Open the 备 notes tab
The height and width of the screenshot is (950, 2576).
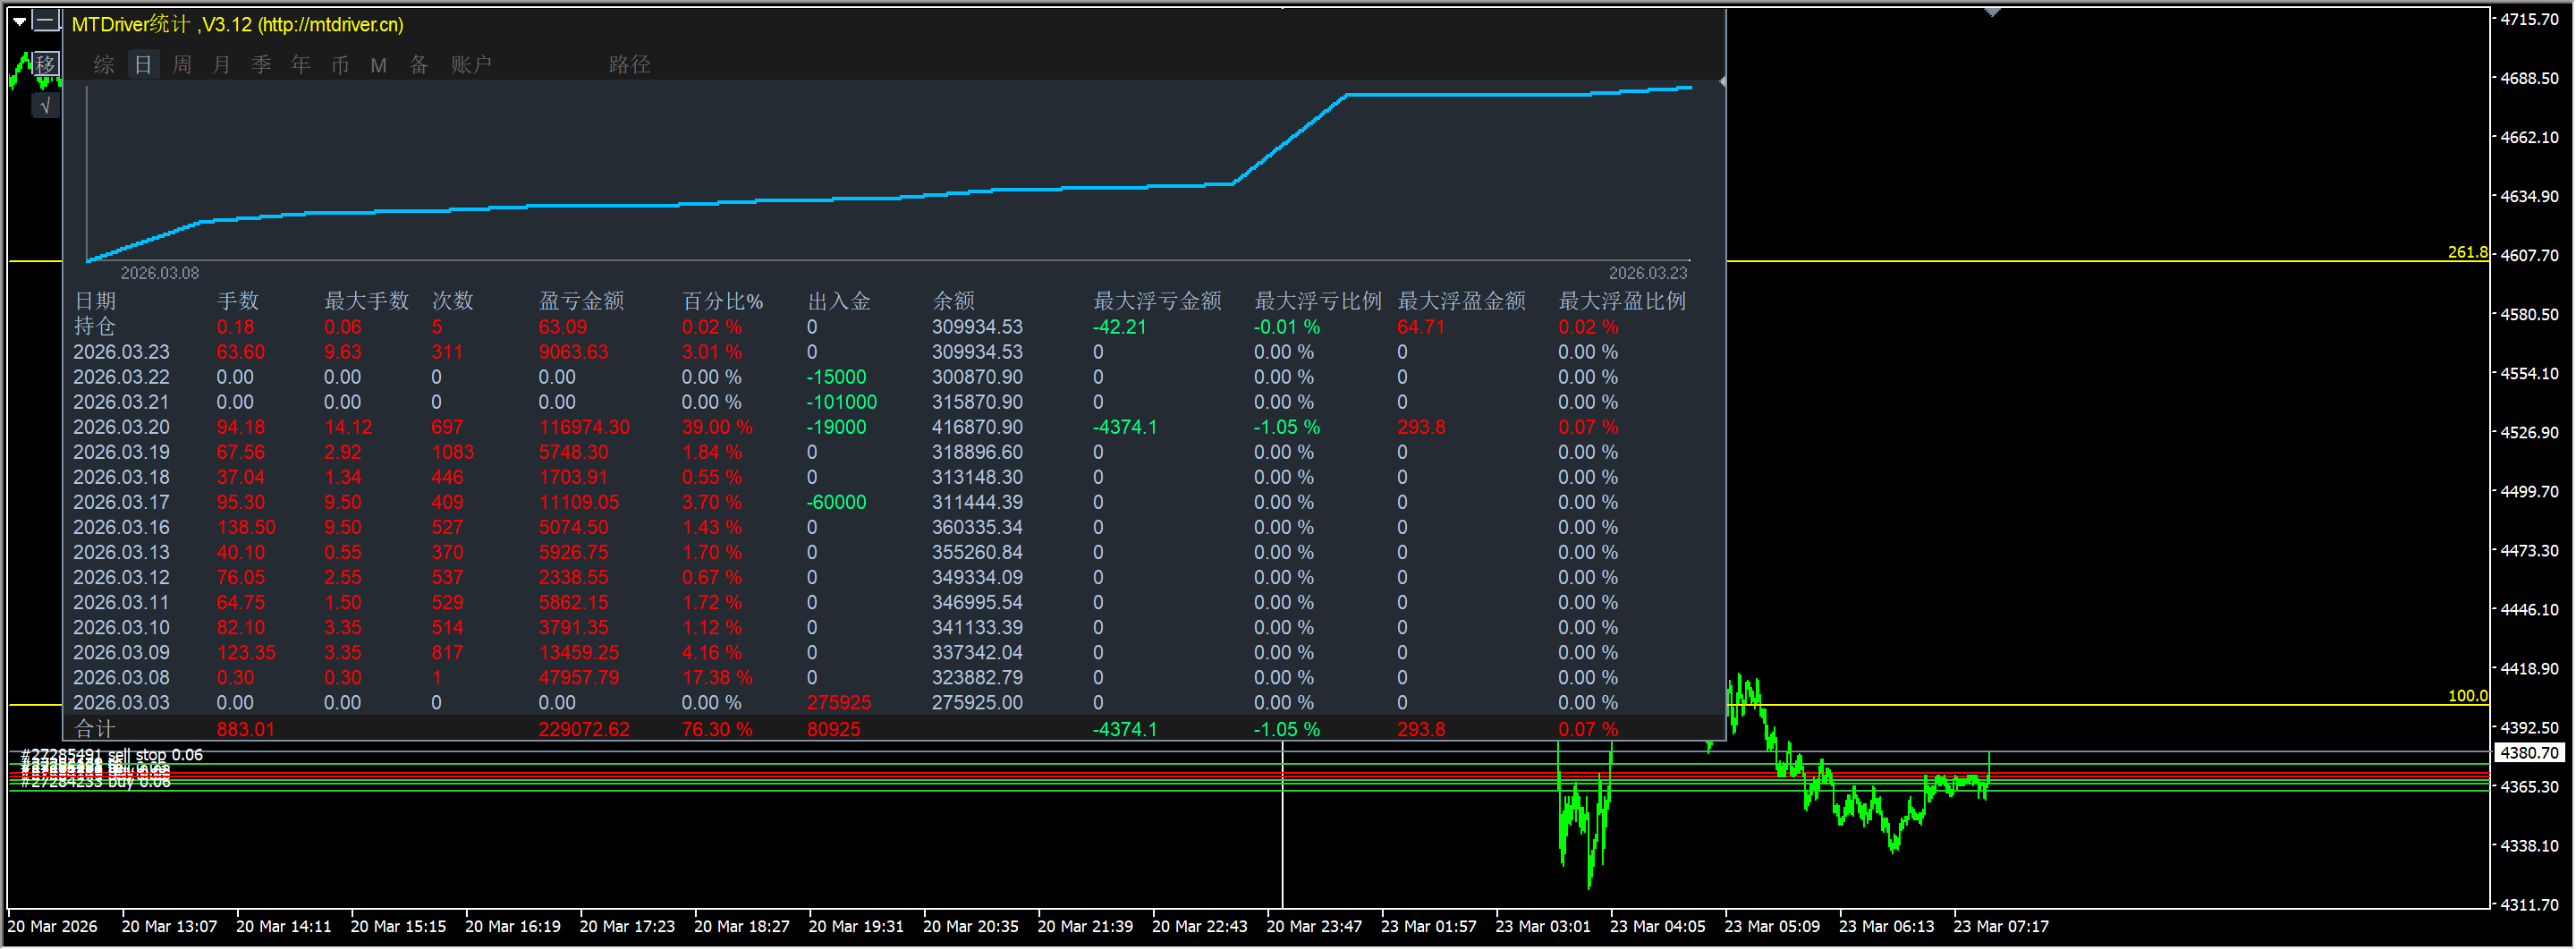tap(419, 65)
